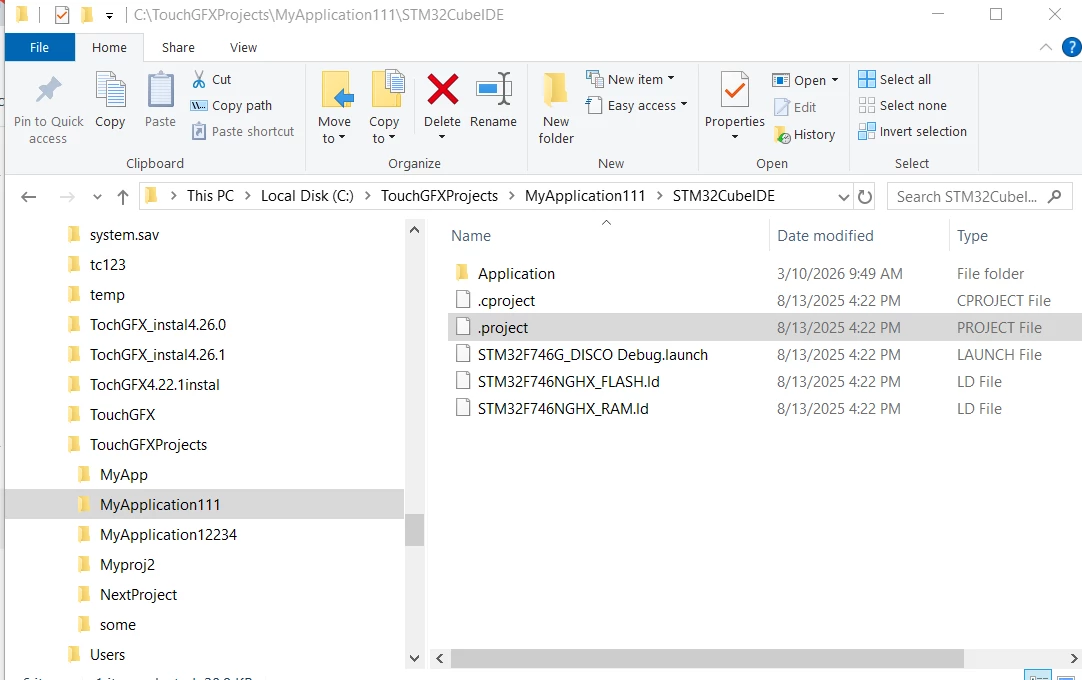This screenshot has width=1082, height=680.
Task: Sort by the Type column header
Action: pyautogui.click(x=972, y=235)
